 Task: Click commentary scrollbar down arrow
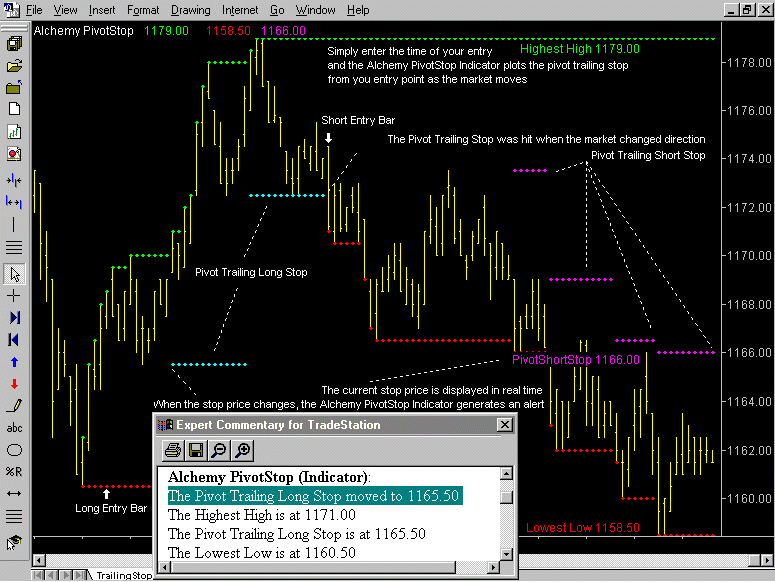pos(506,554)
